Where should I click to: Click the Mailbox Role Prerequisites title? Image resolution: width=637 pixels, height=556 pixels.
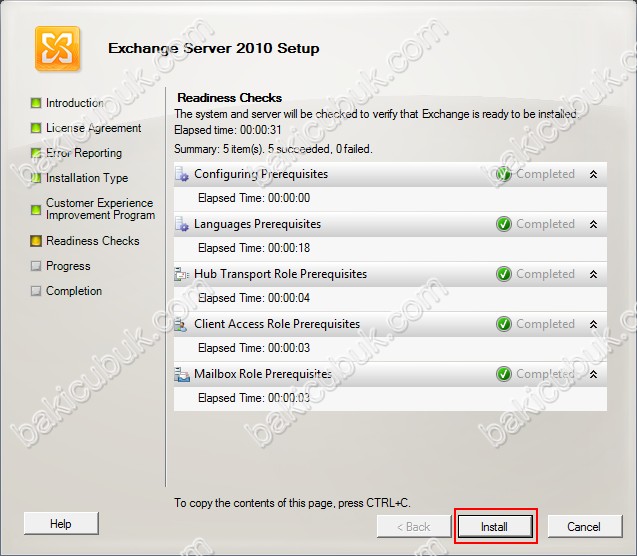[263, 374]
